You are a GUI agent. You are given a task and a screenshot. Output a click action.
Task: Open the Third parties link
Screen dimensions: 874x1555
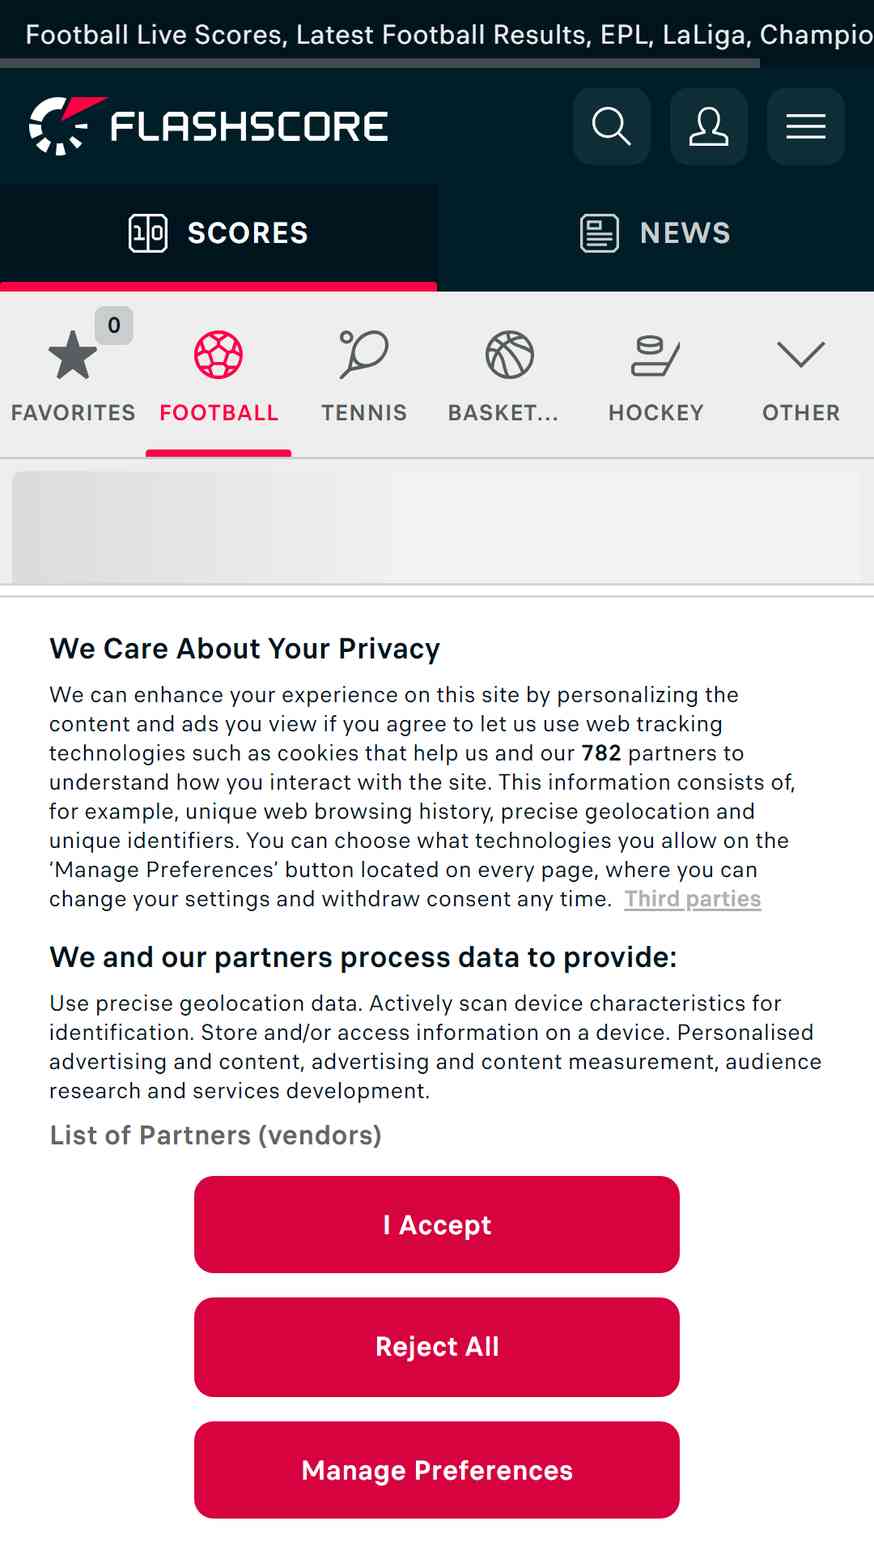coord(693,899)
